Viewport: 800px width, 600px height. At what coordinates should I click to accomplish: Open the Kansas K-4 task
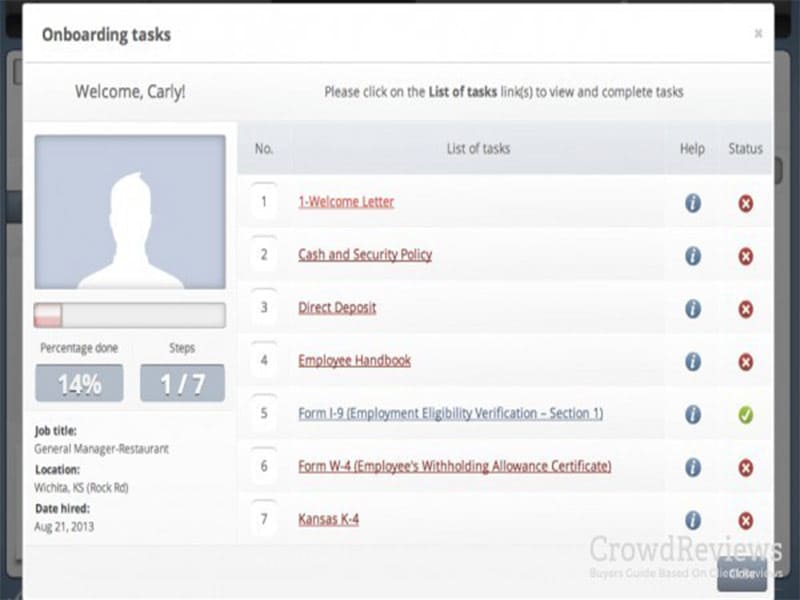328,519
